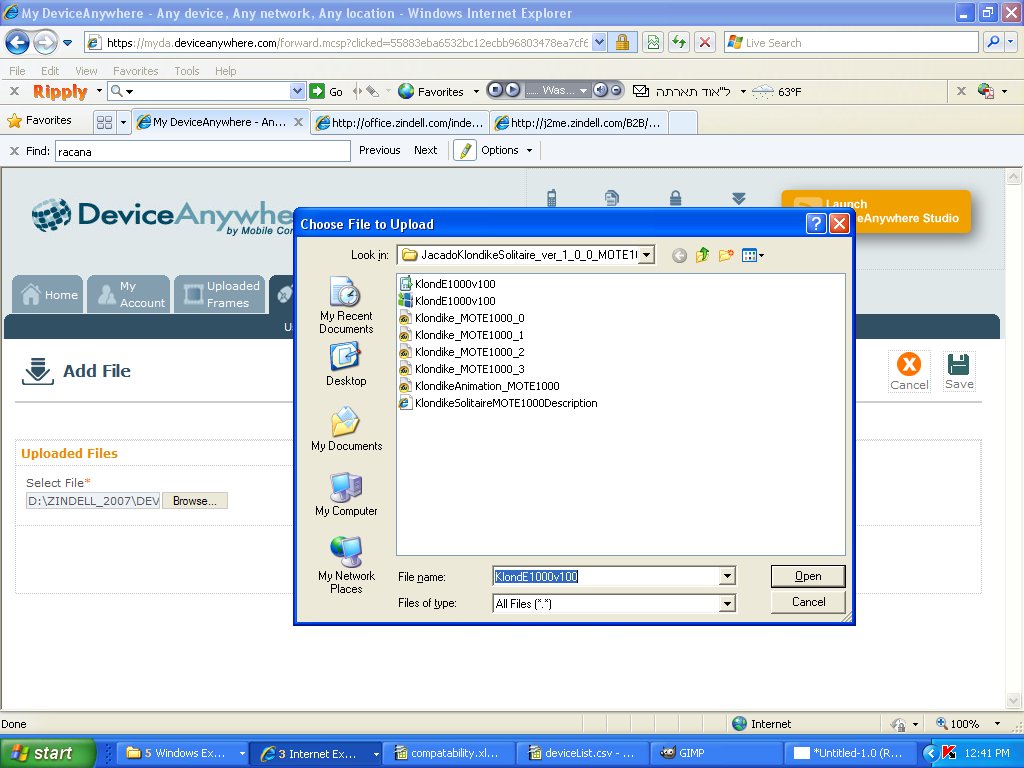This screenshot has height=768, width=1024.
Task: Open the page zoom 100% dropdown arrow
Action: click(x=997, y=724)
